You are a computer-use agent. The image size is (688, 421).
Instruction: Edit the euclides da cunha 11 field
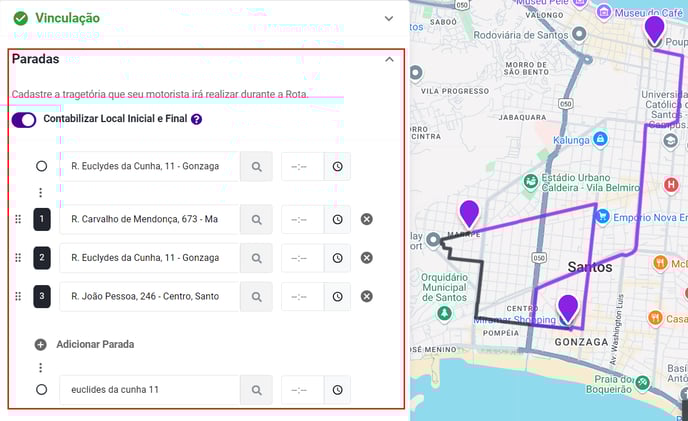[150, 389]
